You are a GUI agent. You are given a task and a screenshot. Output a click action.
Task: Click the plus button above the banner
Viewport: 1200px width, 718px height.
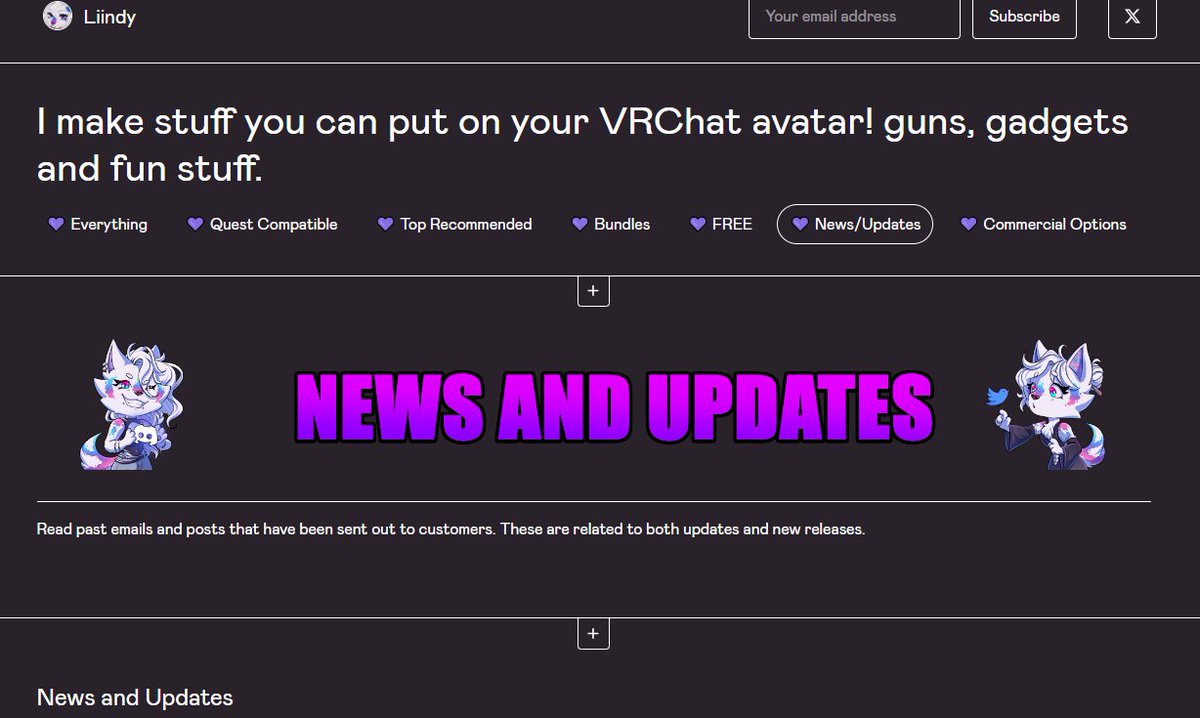click(x=593, y=291)
